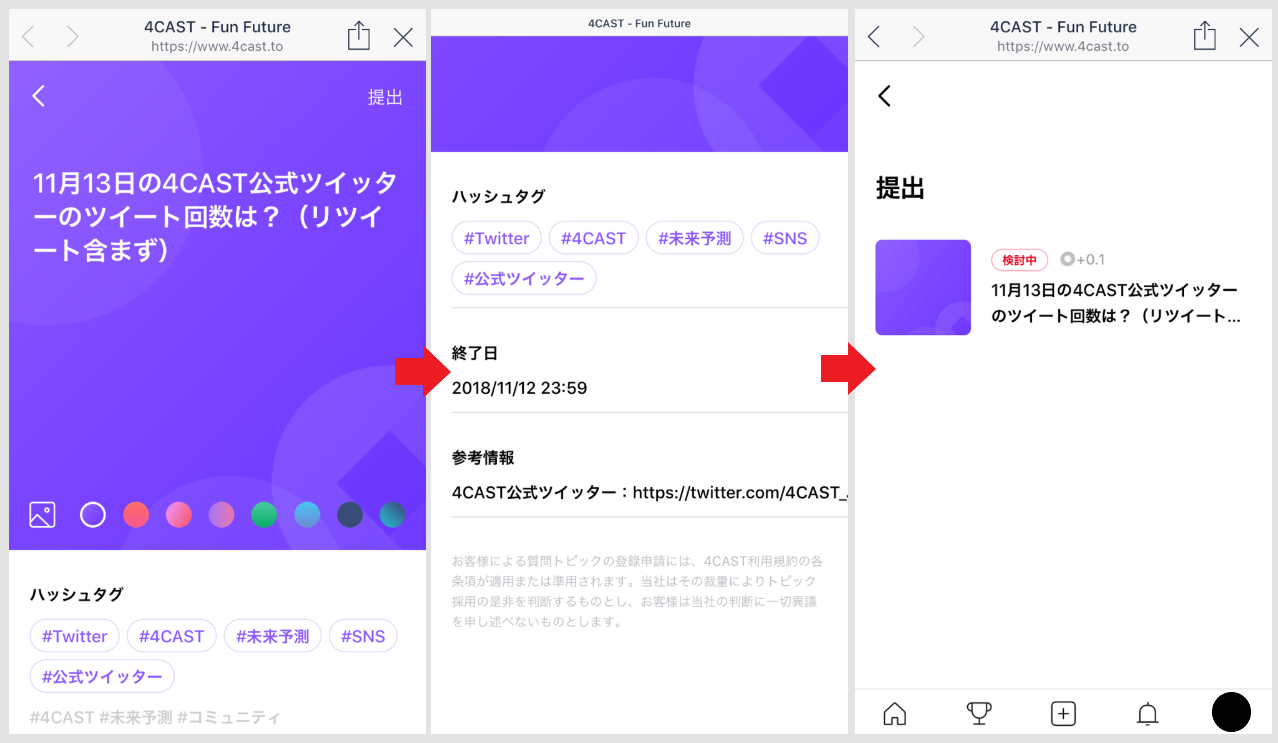Tap the terms disclaimer text in middle screen
Screen dimensions: 1278x743
tap(637, 591)
